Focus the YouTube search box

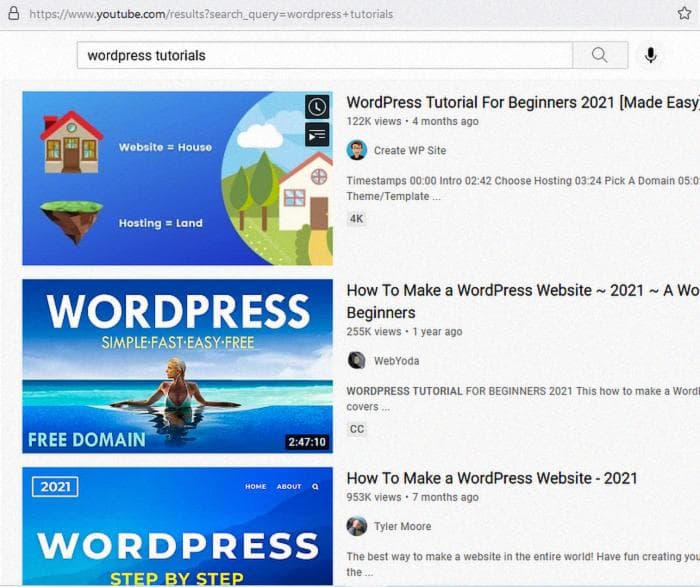tap(325, 55)
